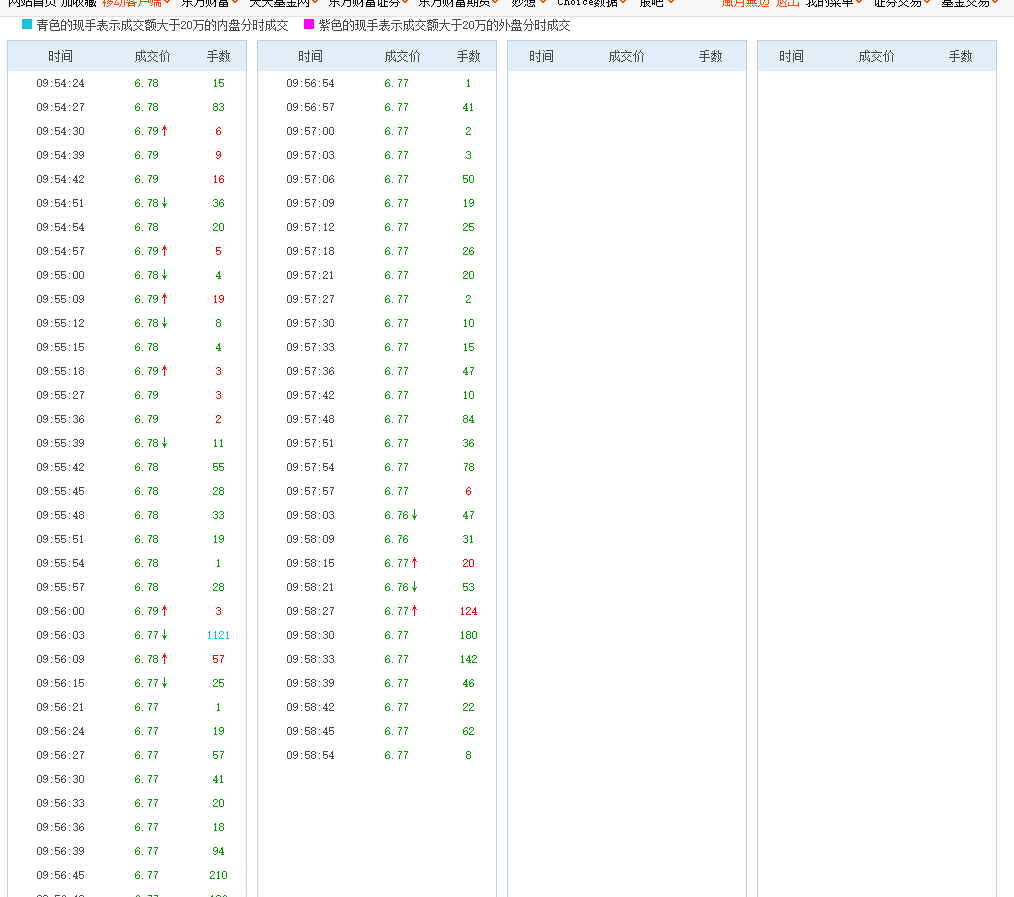Image resolution: width=1014 pixels, height=897 pixels.
Task: Click the 57 volume at 09:56:09
Action: [219, 659]
